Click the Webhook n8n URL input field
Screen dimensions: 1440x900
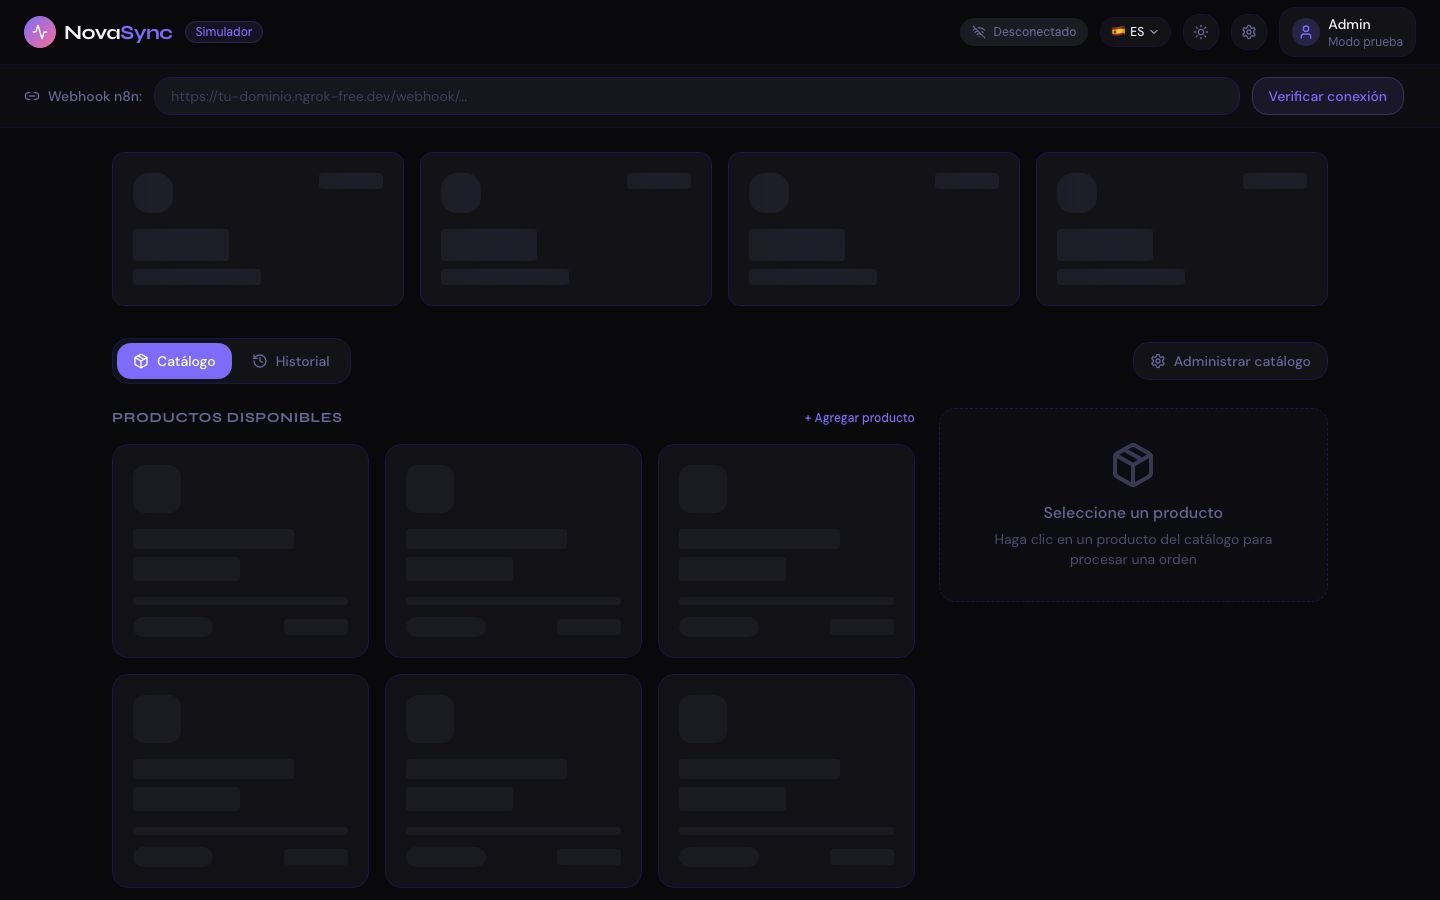point(697,96)
